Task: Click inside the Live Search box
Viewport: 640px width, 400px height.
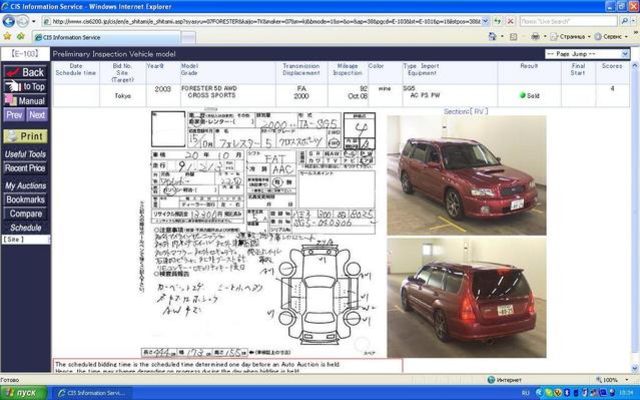Action: [568, 21]
